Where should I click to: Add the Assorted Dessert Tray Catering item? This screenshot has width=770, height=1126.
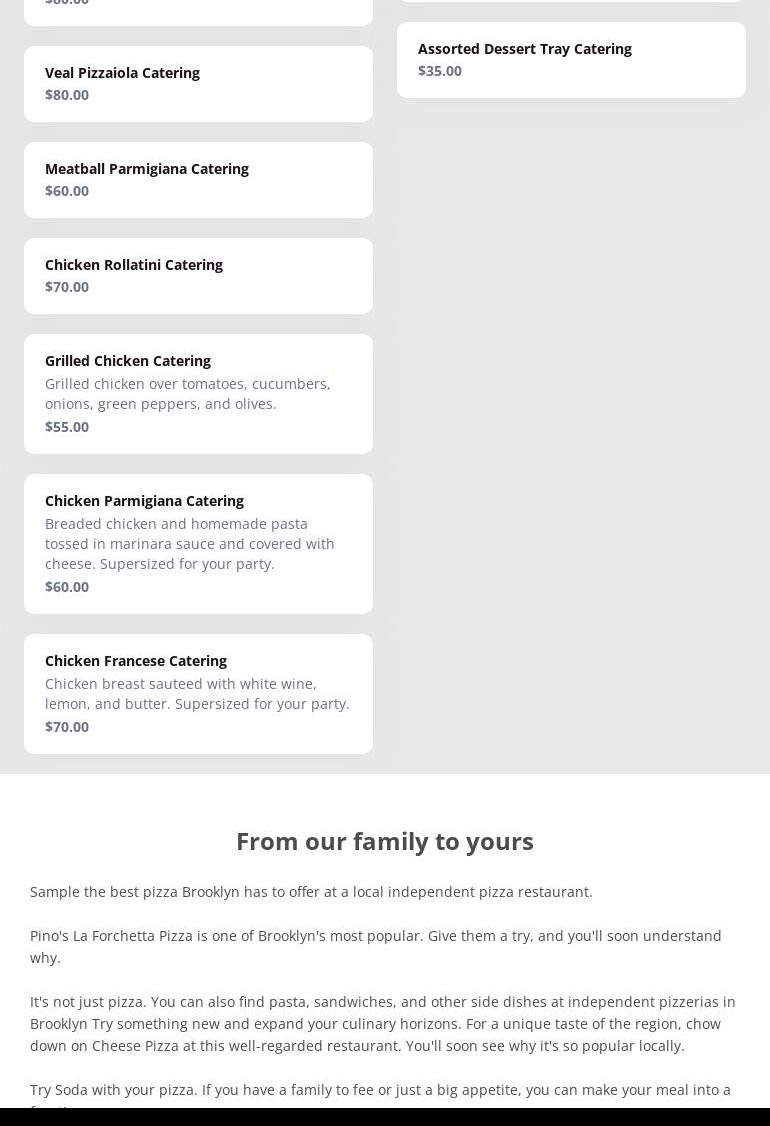point(524,49)
